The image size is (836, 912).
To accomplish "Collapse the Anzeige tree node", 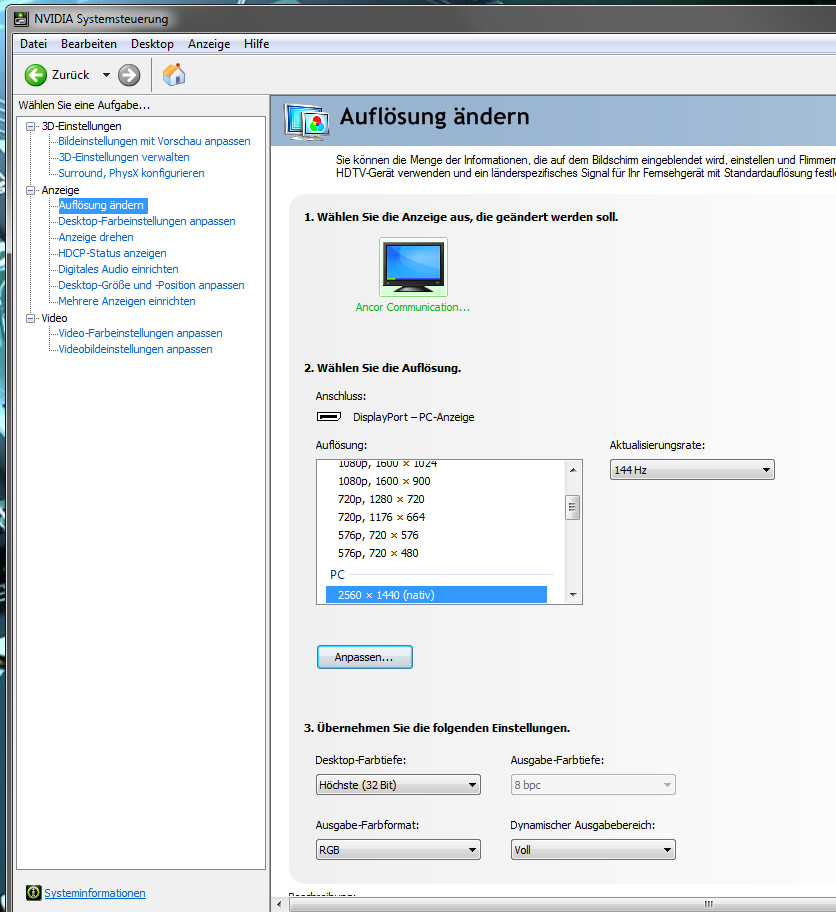I will (x=30, y=190).
